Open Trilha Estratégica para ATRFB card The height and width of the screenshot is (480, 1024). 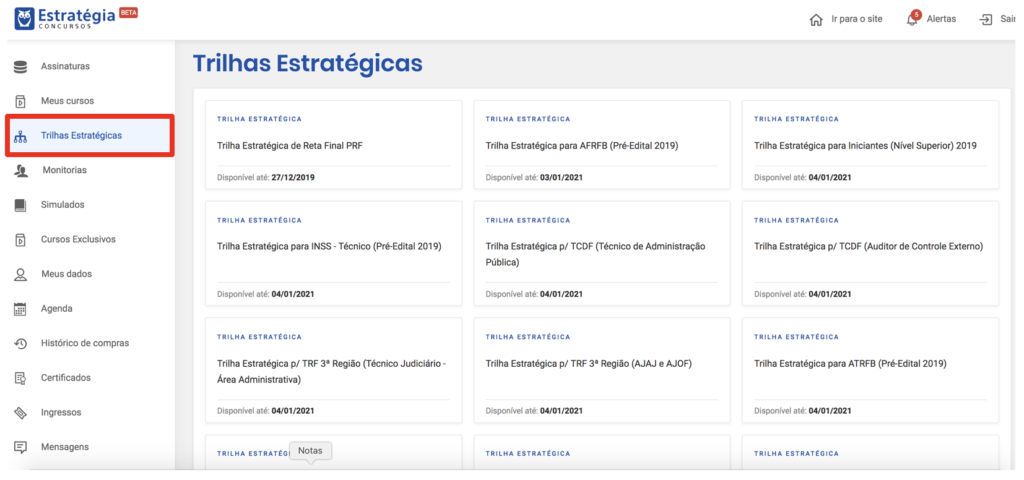tap(871, 370)
